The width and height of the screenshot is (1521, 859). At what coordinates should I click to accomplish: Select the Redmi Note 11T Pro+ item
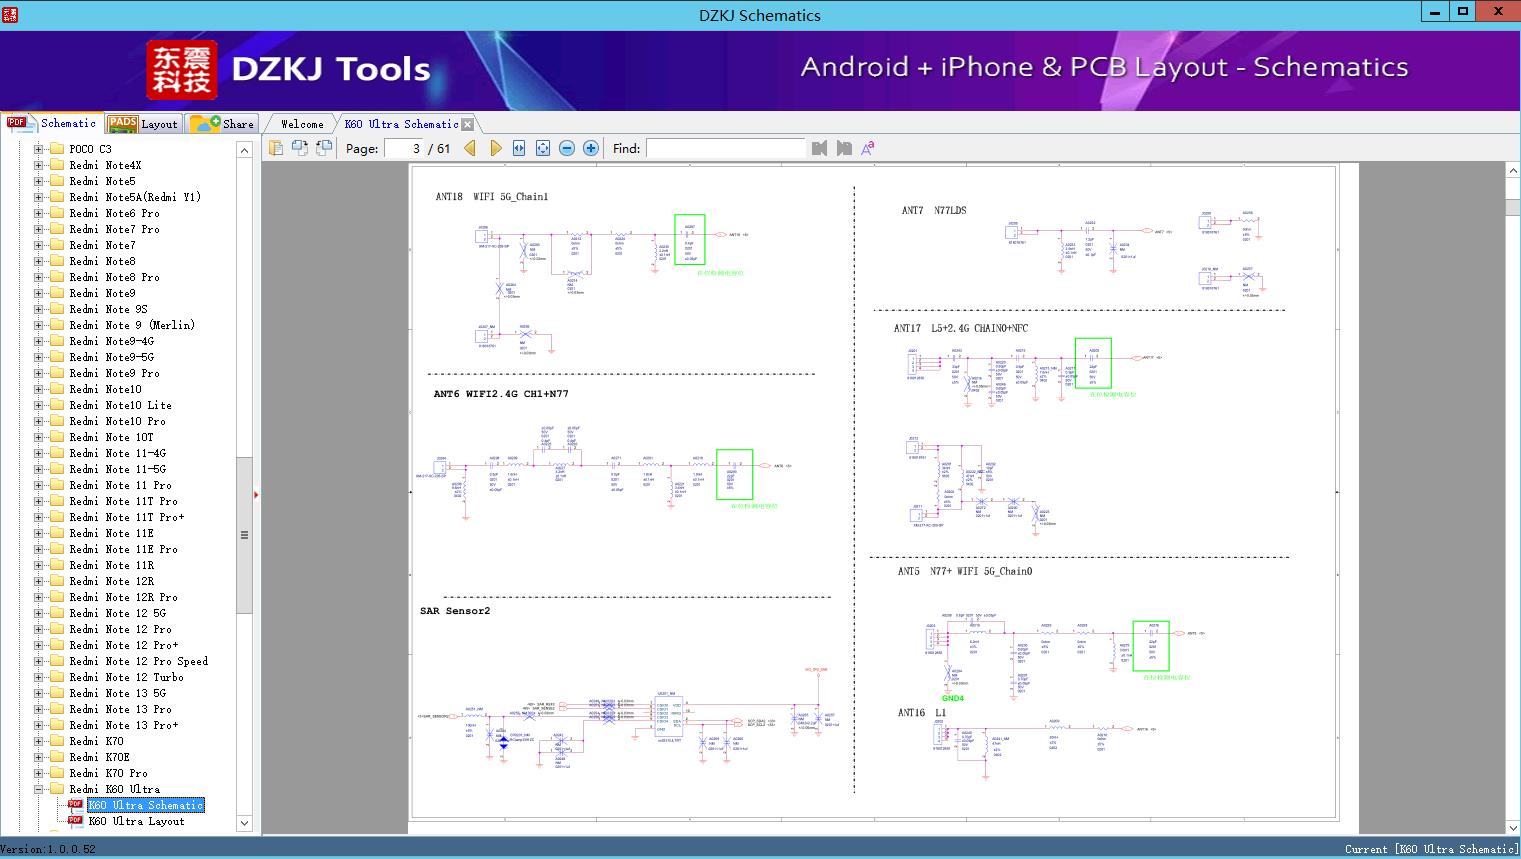tap(127, 517)
